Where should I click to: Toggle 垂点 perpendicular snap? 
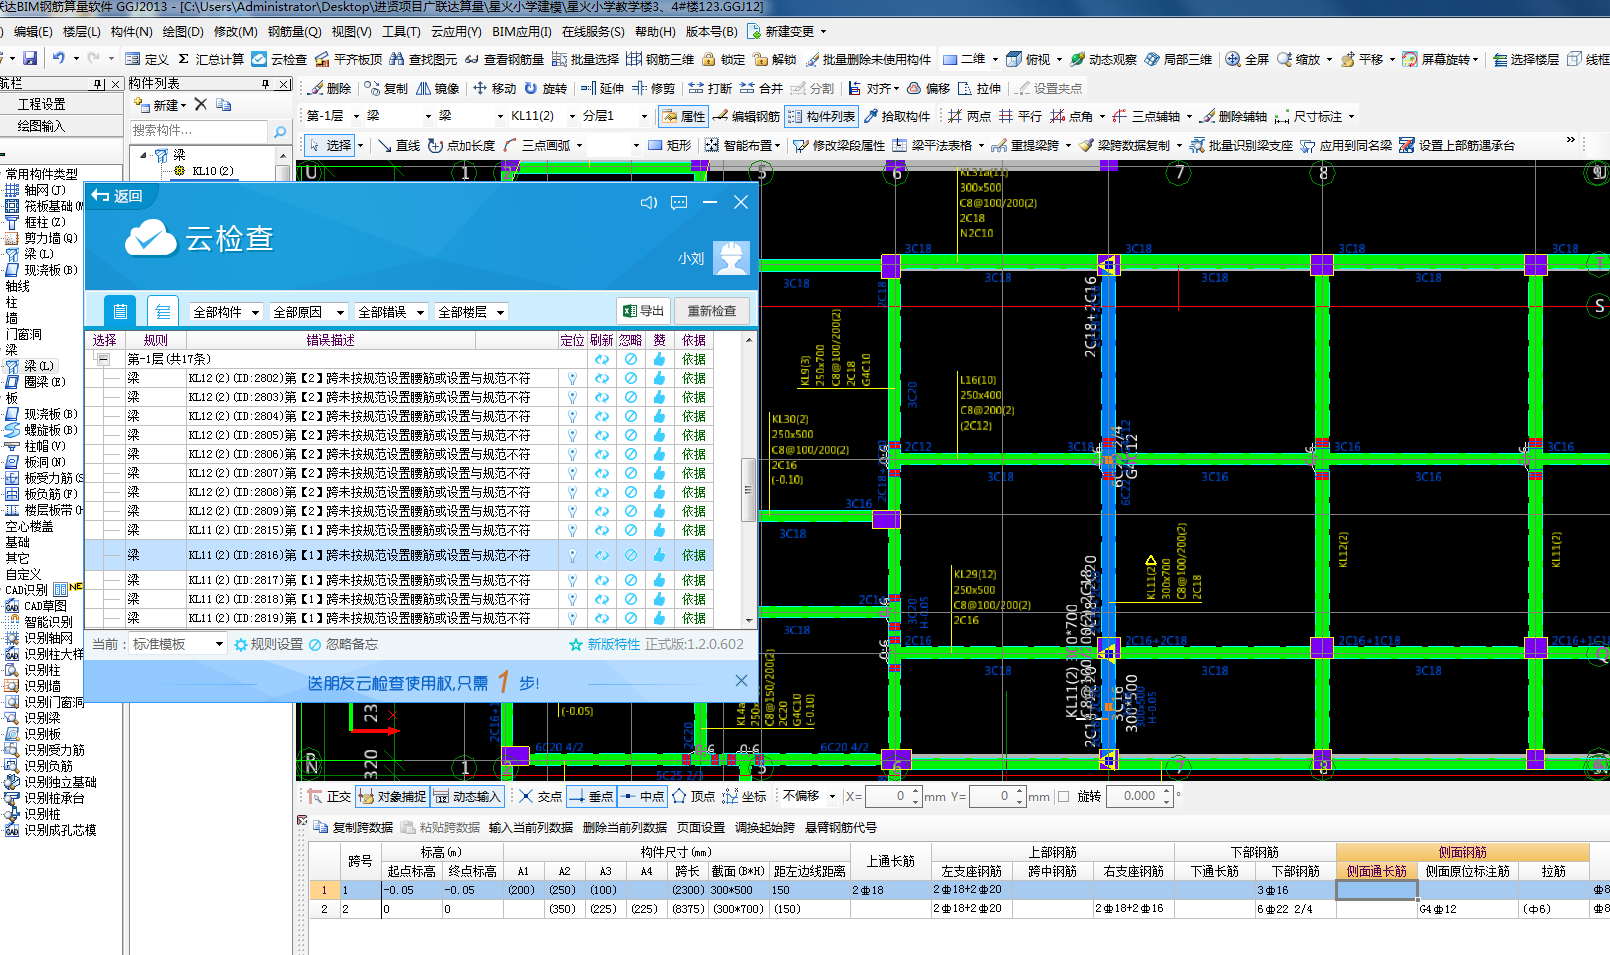click(x=591, y=796)
